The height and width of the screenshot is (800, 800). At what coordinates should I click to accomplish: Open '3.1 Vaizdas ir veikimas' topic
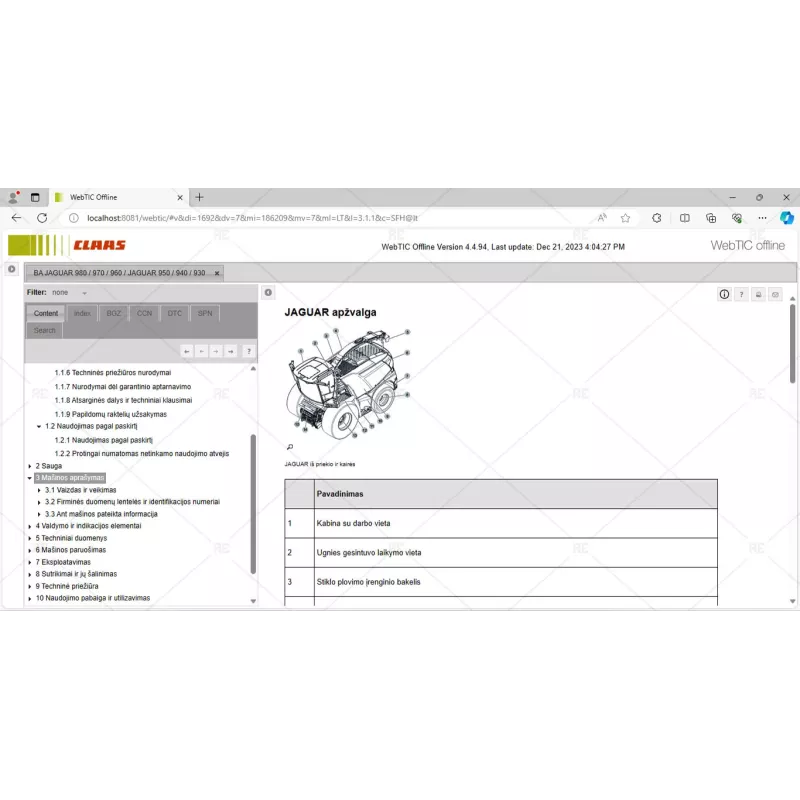click(79, 490)
